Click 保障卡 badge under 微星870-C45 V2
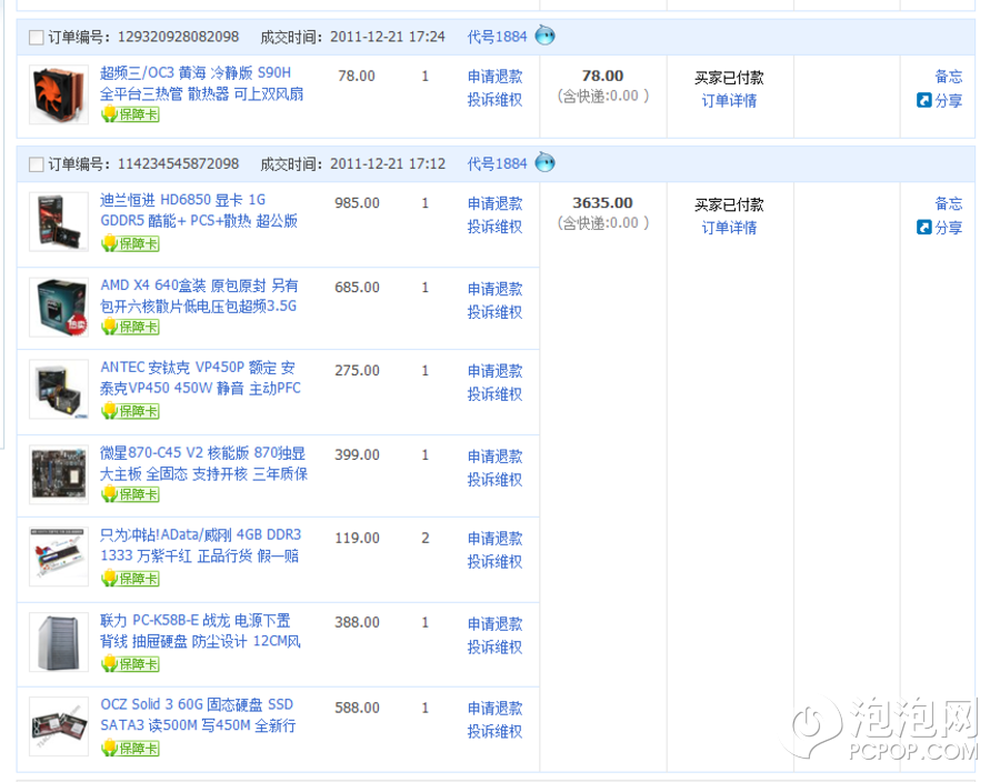Viewport: 1000px width, 782px height. pos(130,494)
